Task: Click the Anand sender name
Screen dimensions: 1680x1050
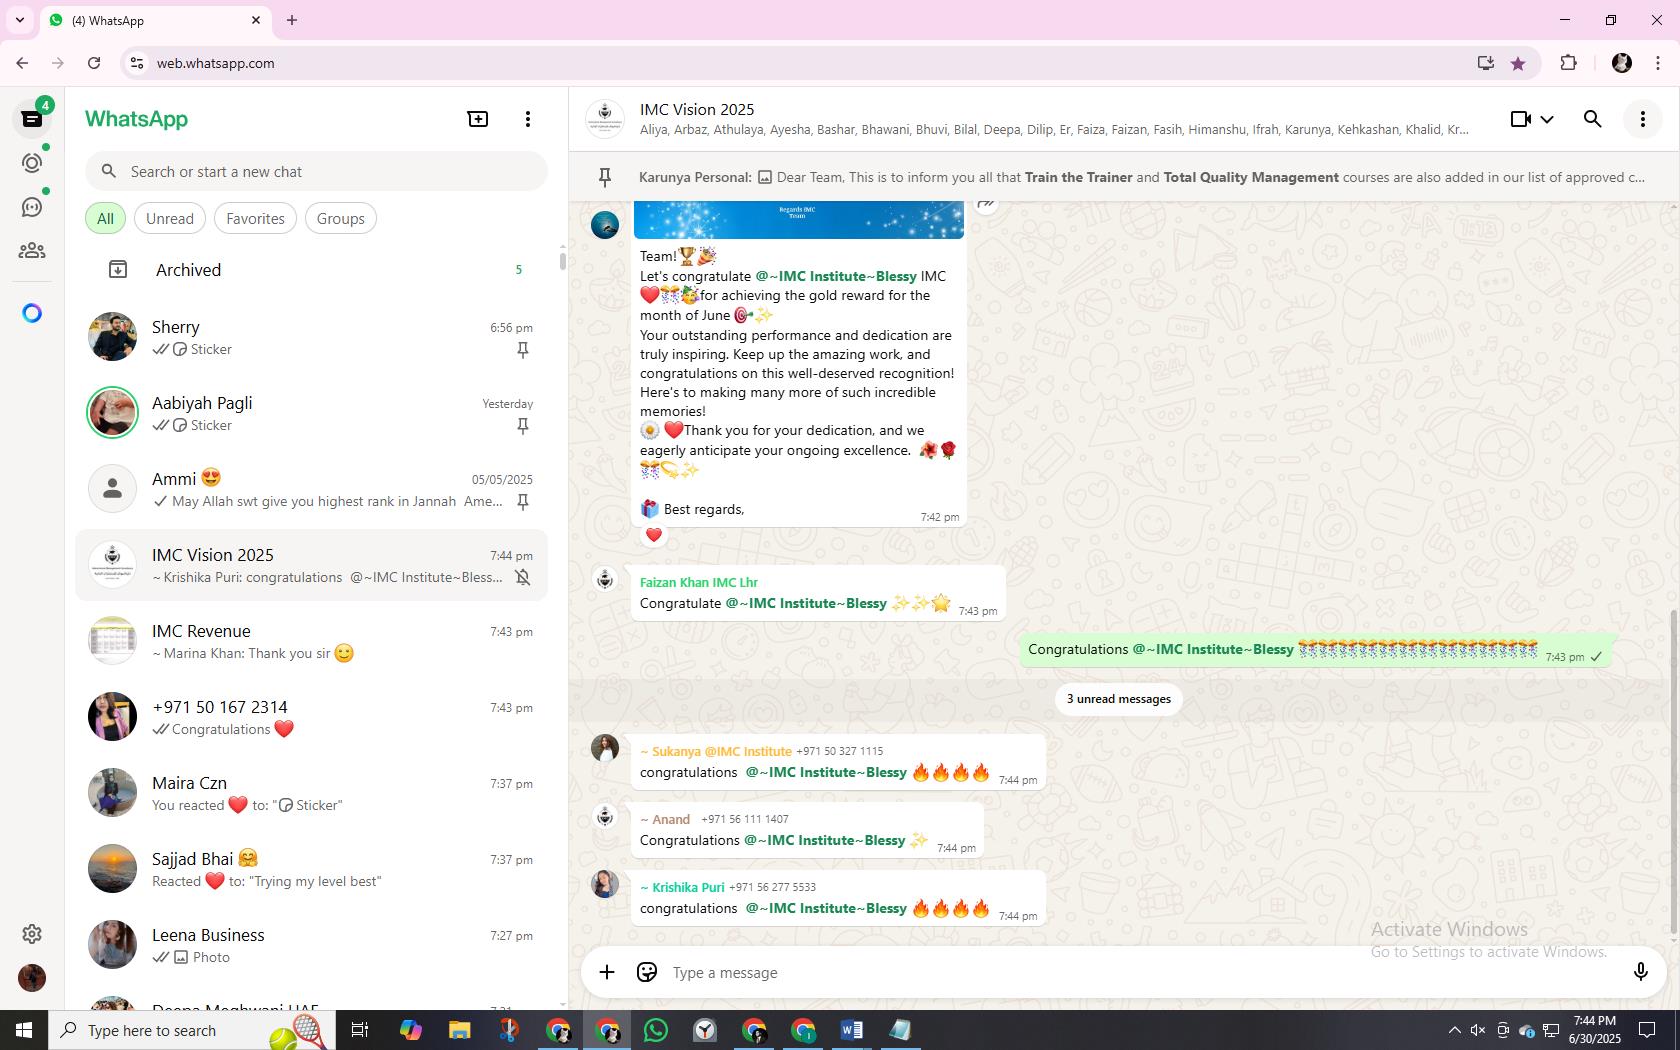Action: click(x=665, y=819)
